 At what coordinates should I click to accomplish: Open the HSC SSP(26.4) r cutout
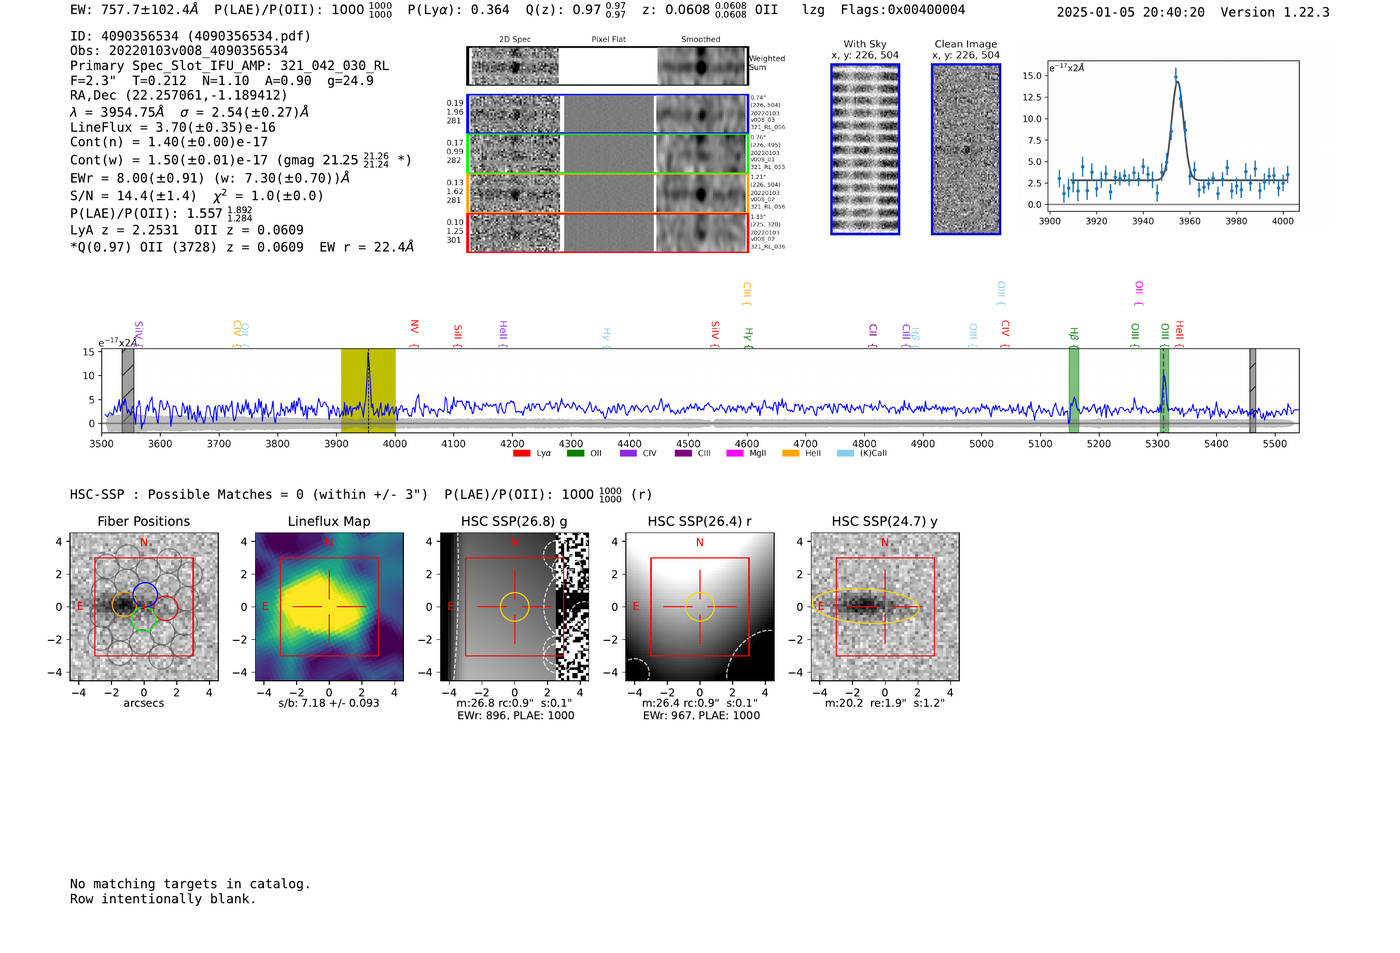coord(700,607)
